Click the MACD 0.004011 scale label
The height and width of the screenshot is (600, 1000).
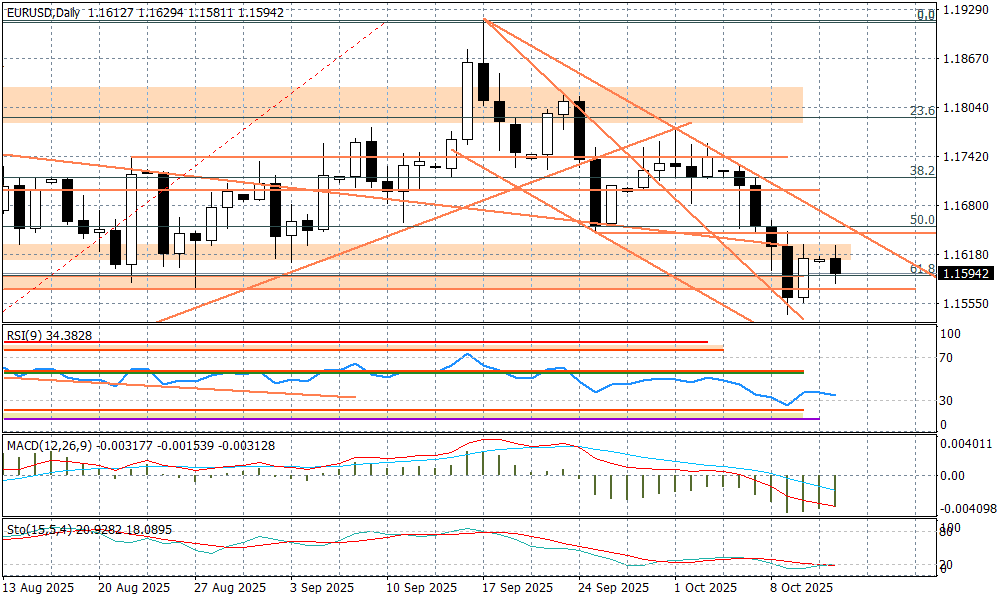point(967,444)
